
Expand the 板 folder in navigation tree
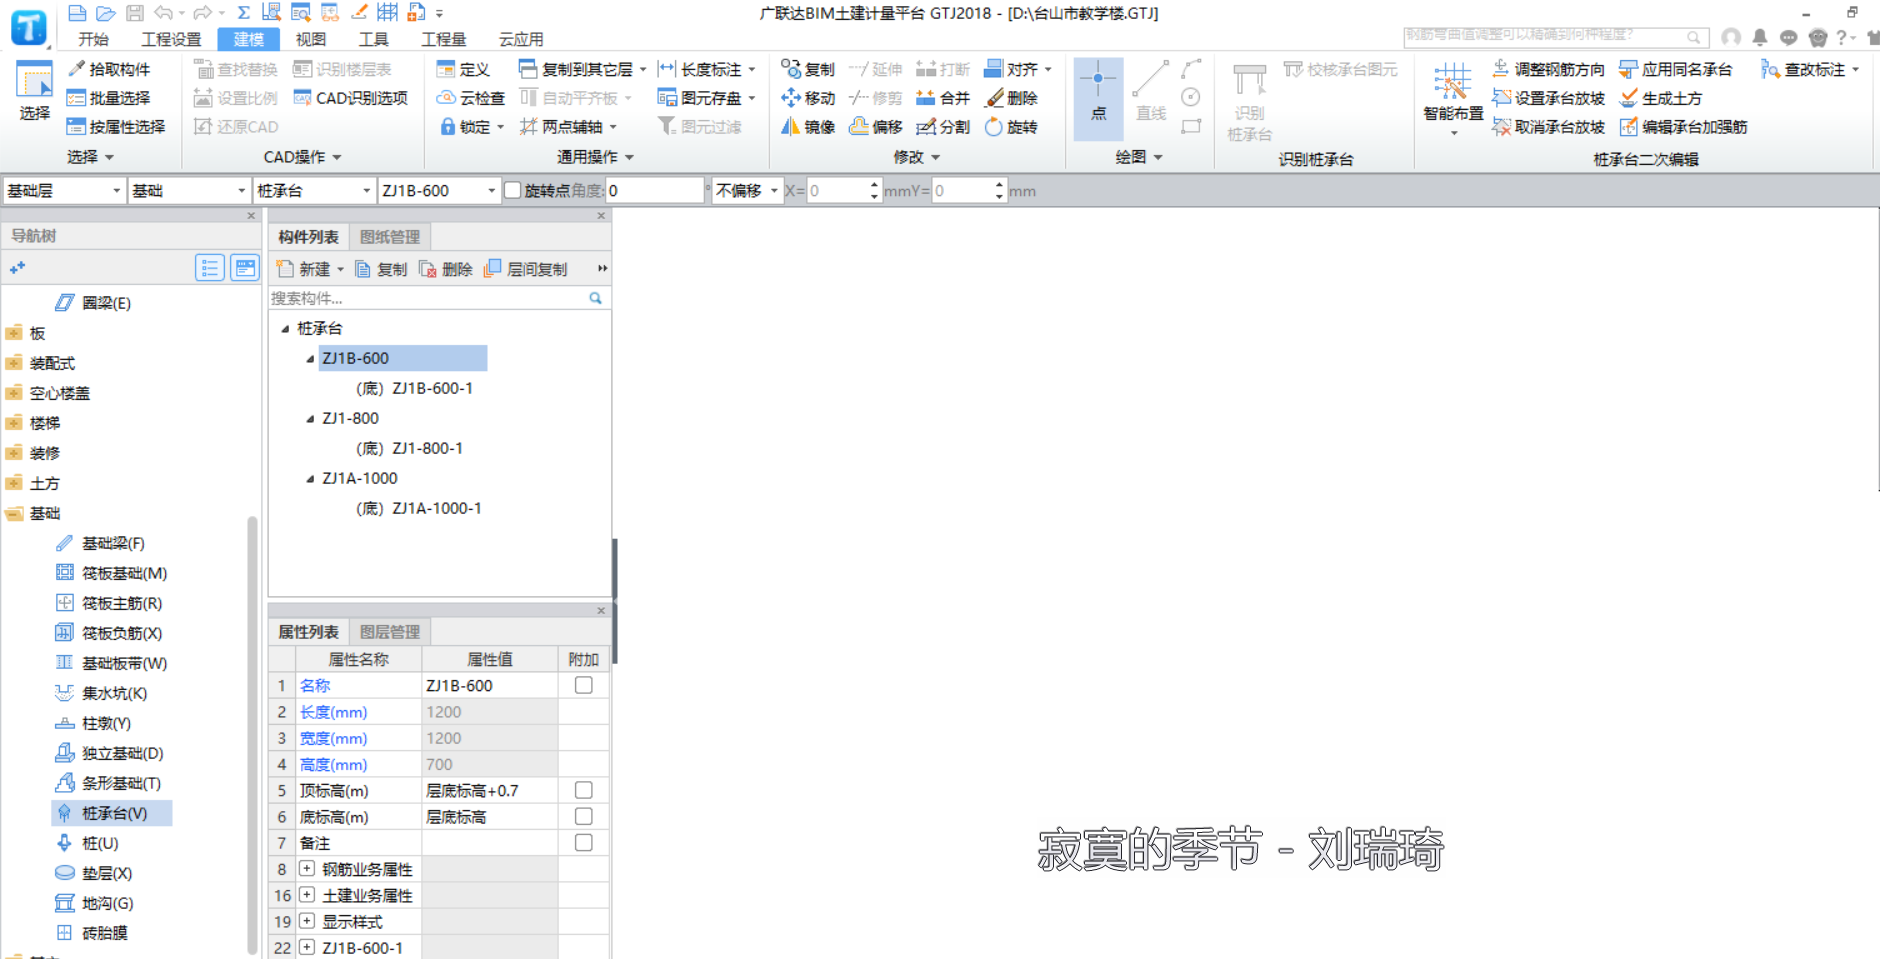[14, 333]
